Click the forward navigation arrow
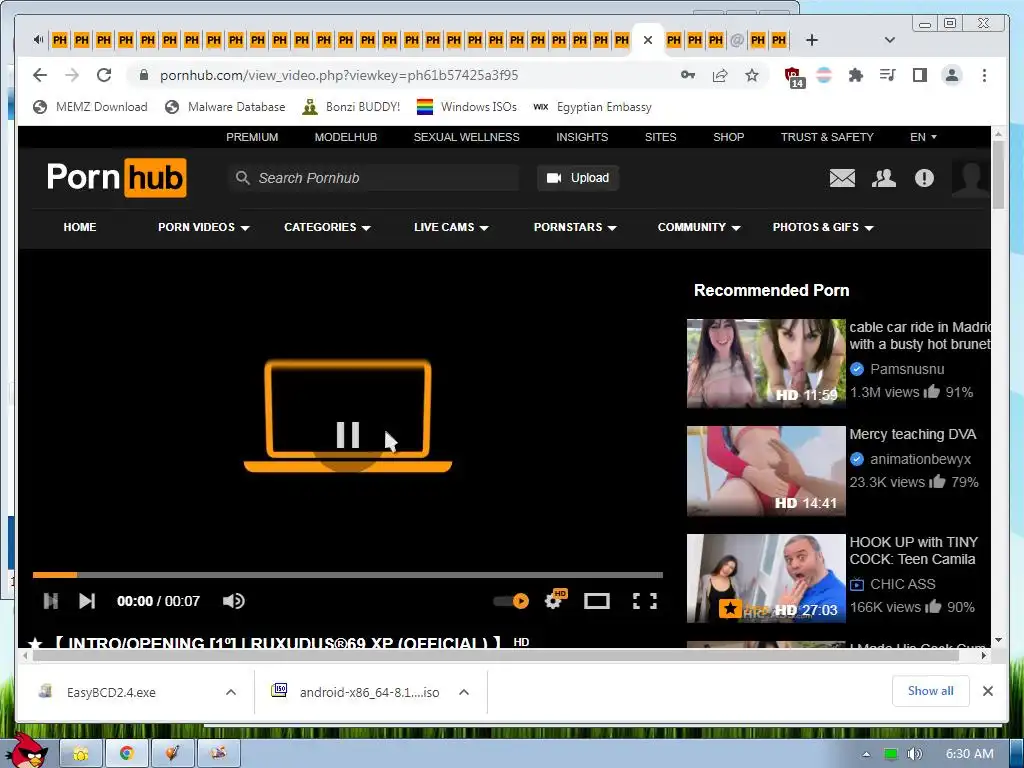Screen dimensions: 1024x768 point(72,75)
